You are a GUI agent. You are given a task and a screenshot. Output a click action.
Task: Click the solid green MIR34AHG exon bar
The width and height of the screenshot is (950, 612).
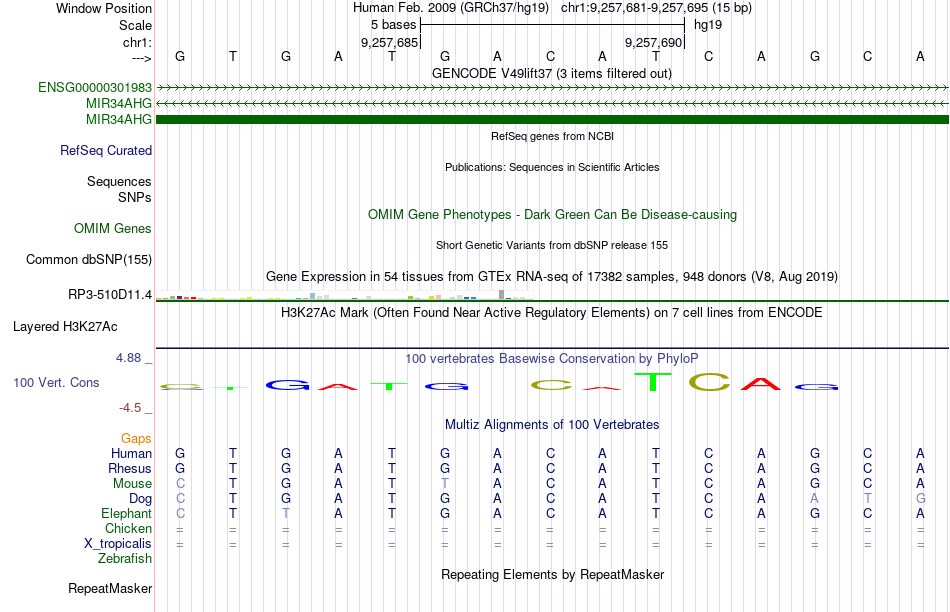point(552,119)
